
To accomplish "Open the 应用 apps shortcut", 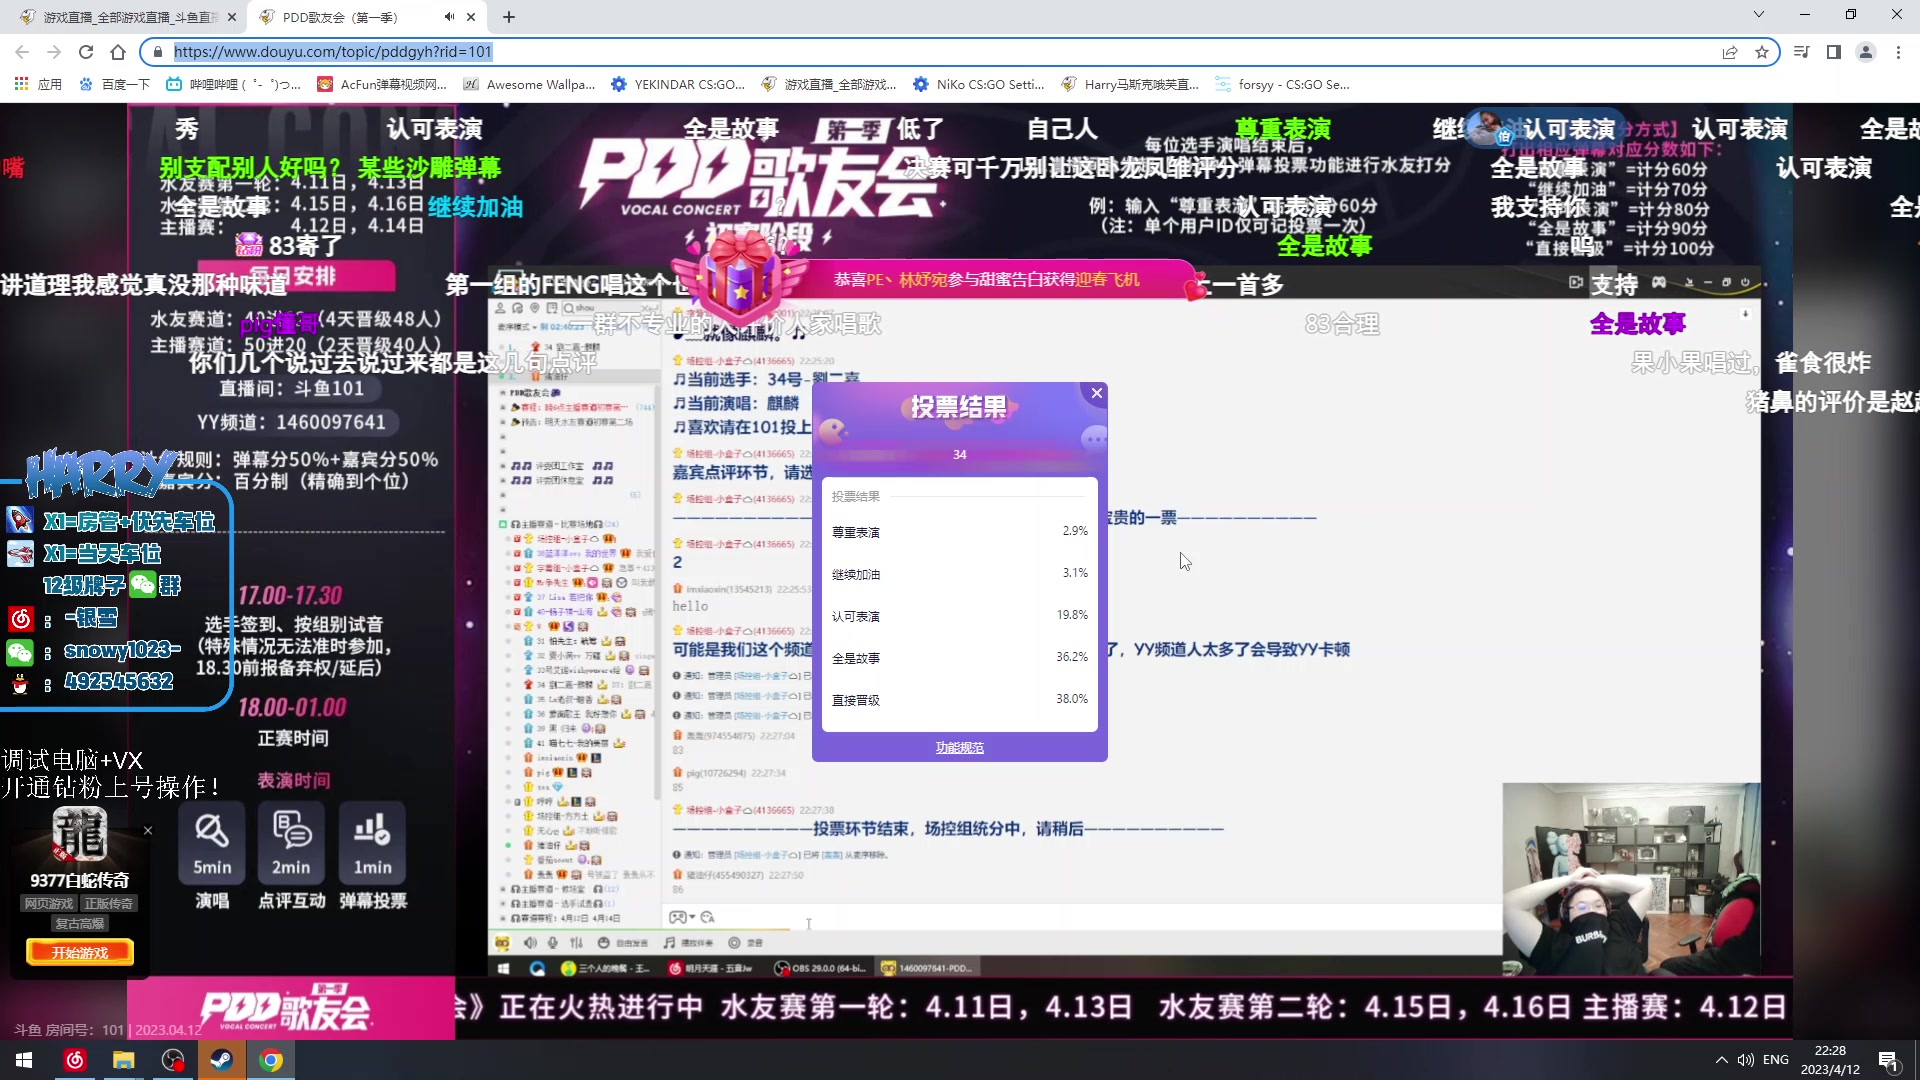I will 38,85.
